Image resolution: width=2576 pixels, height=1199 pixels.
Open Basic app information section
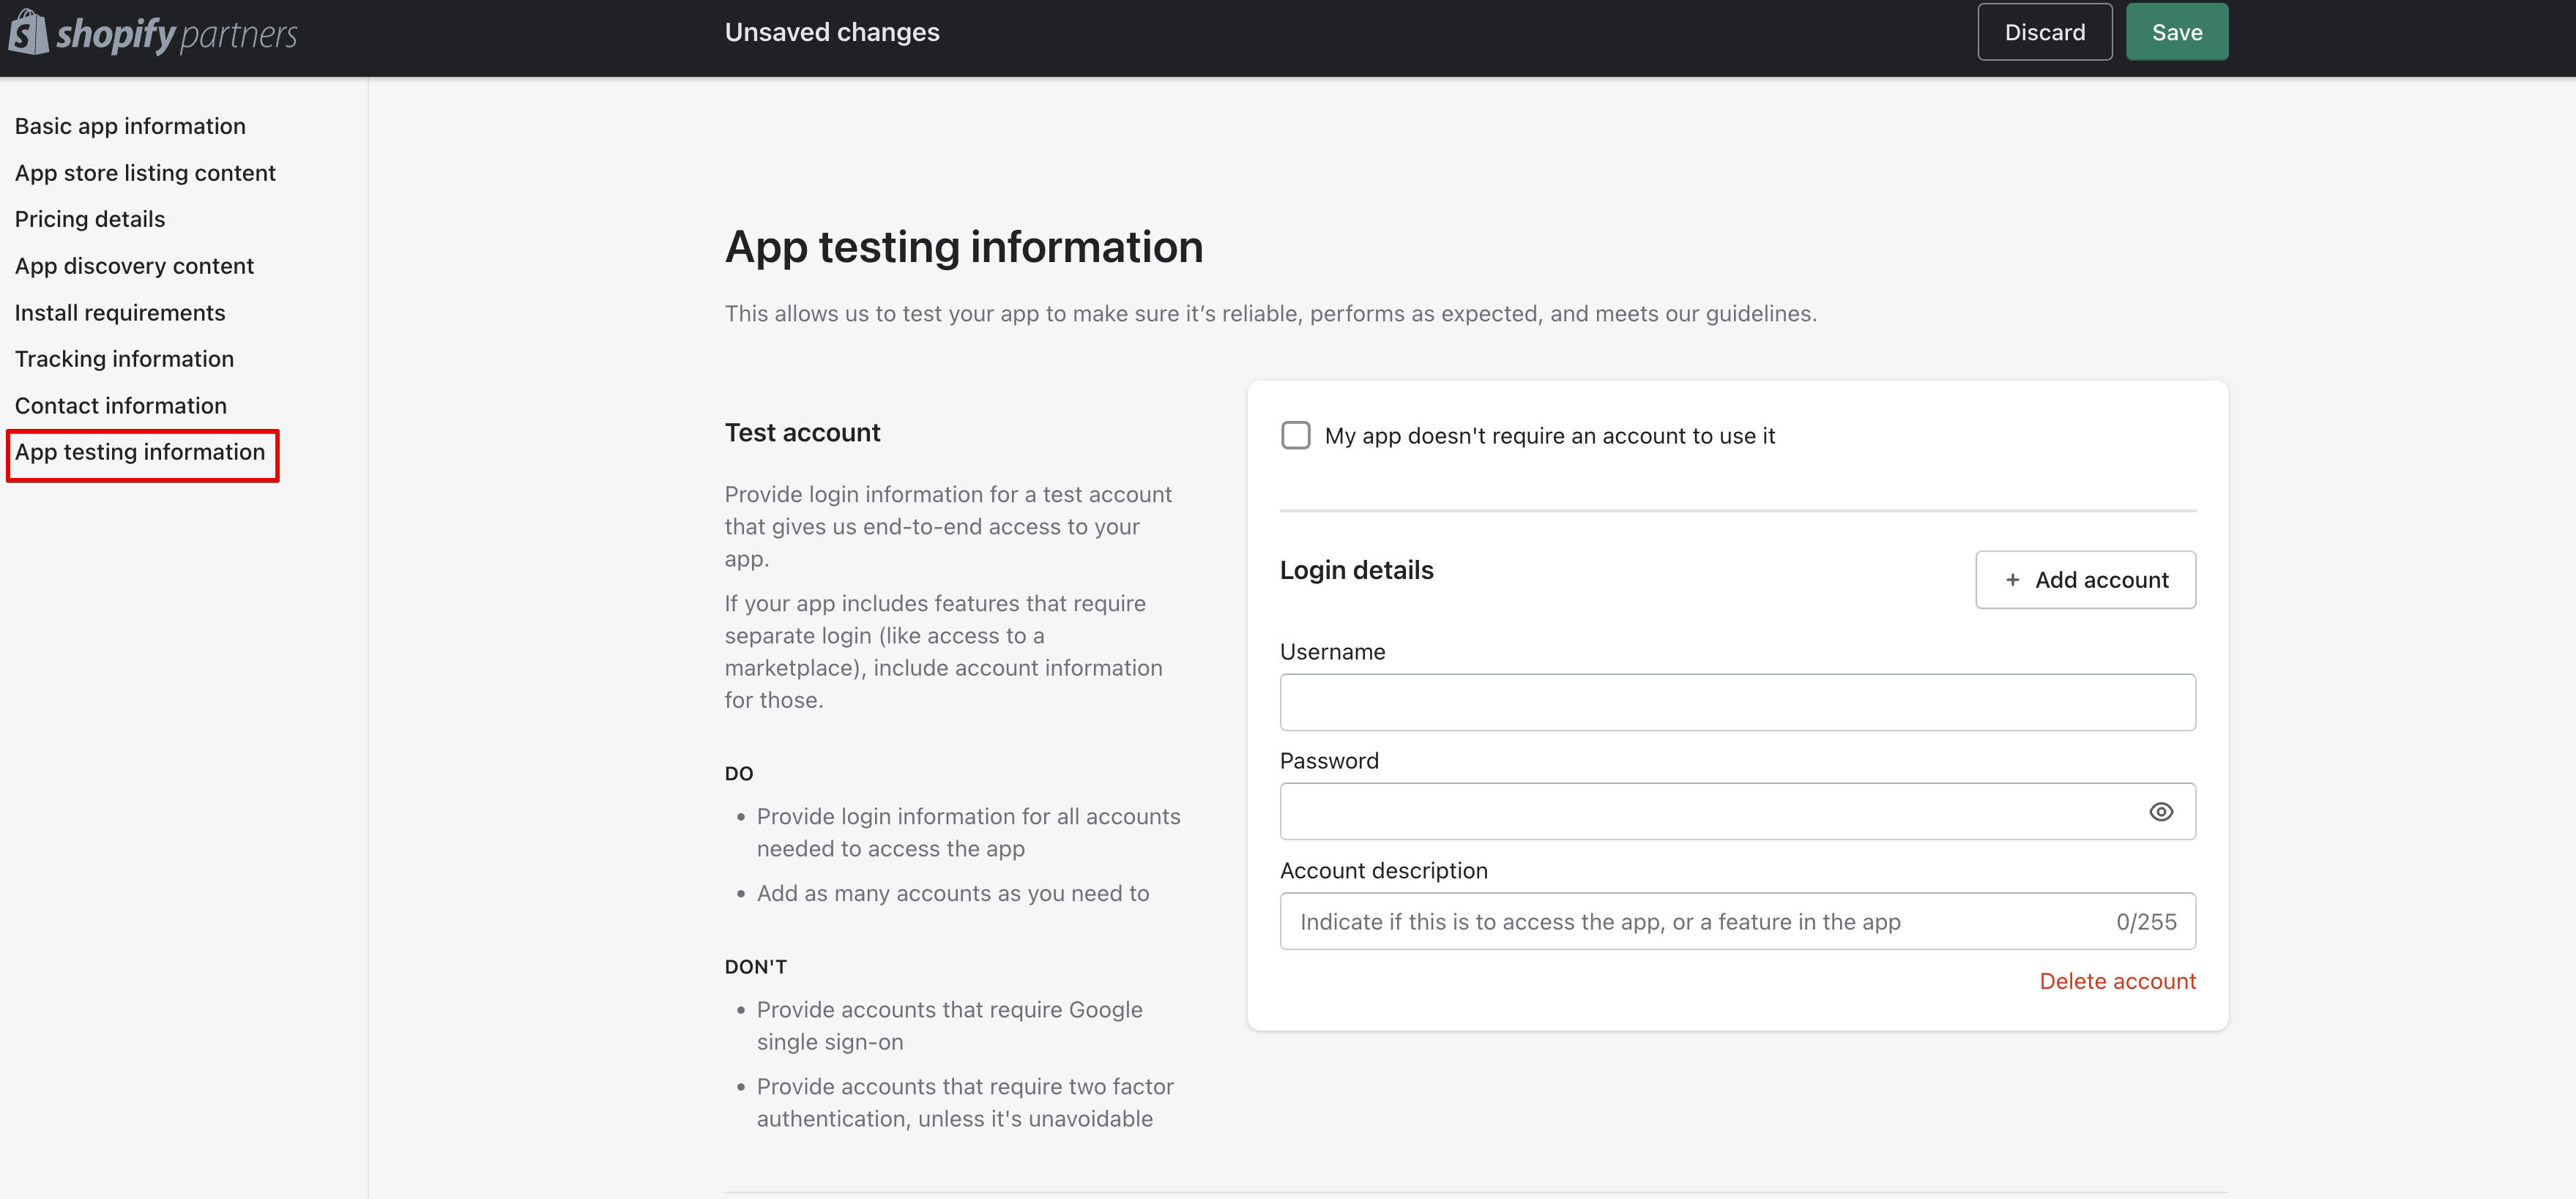(x=130, y=126)
